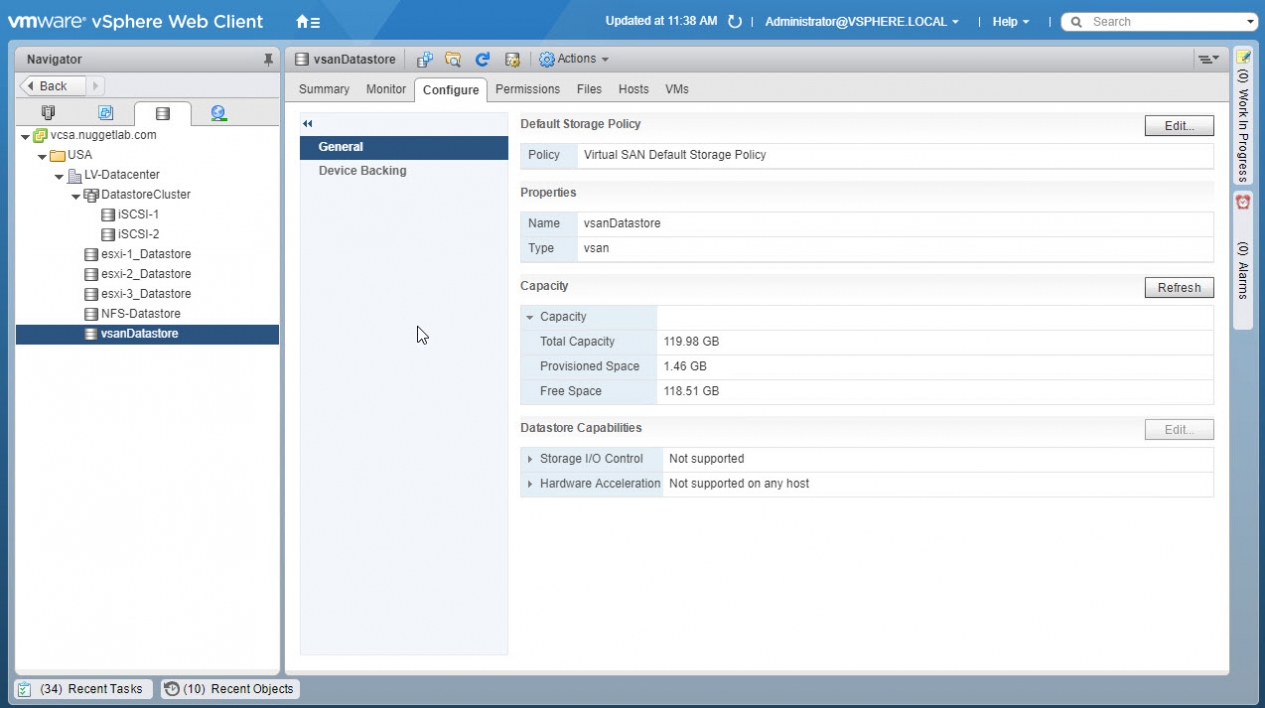This screenshot has width=1265, height=708.
Task: Collapse the DatastoreCluster tree node
Action: tap(76, 196)
